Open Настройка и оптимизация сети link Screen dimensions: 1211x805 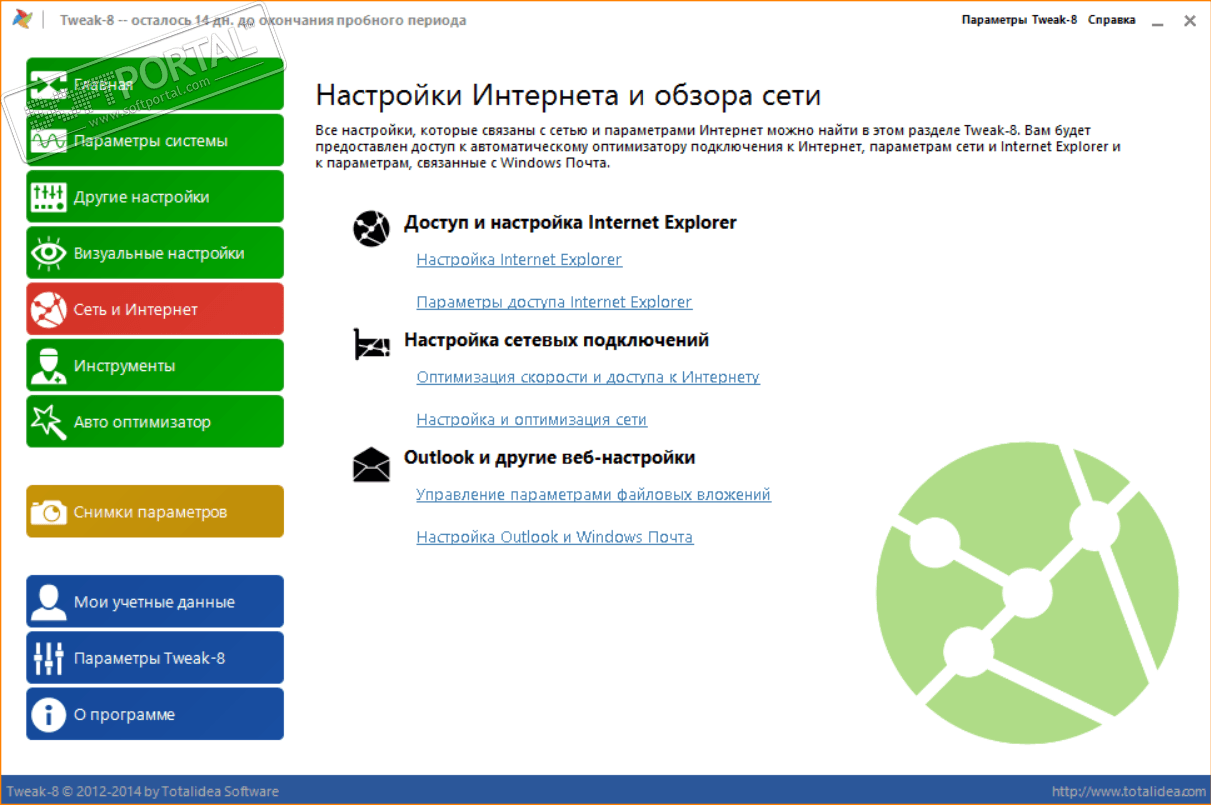pos(532,420)
